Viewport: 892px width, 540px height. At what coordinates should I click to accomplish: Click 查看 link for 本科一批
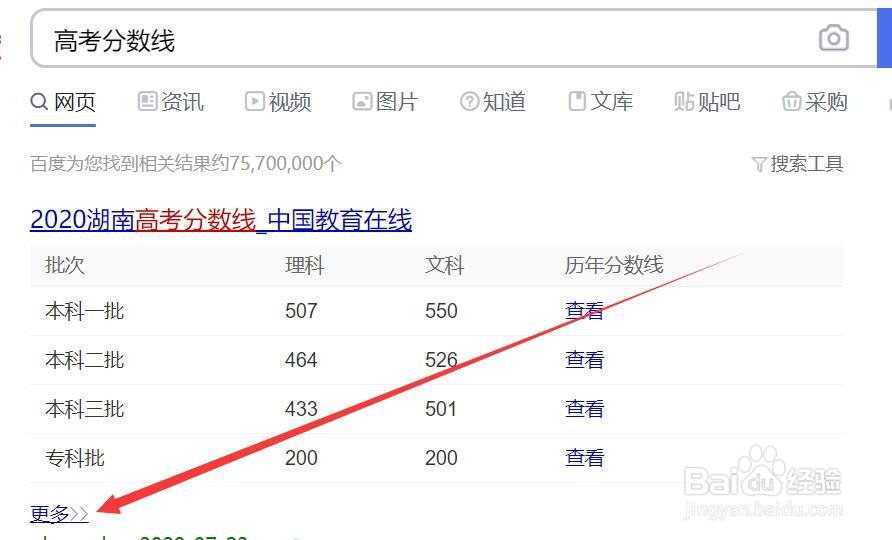point(584,311)
